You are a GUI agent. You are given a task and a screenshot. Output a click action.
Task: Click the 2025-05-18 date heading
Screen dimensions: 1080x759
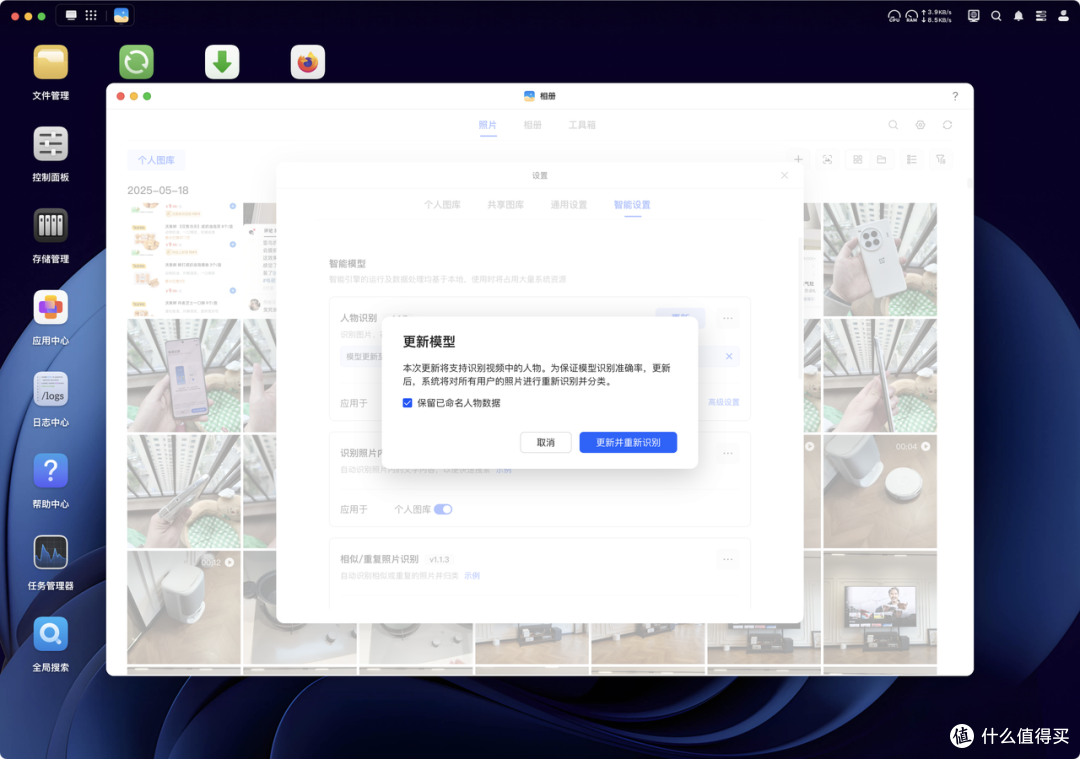click(158, 190)
